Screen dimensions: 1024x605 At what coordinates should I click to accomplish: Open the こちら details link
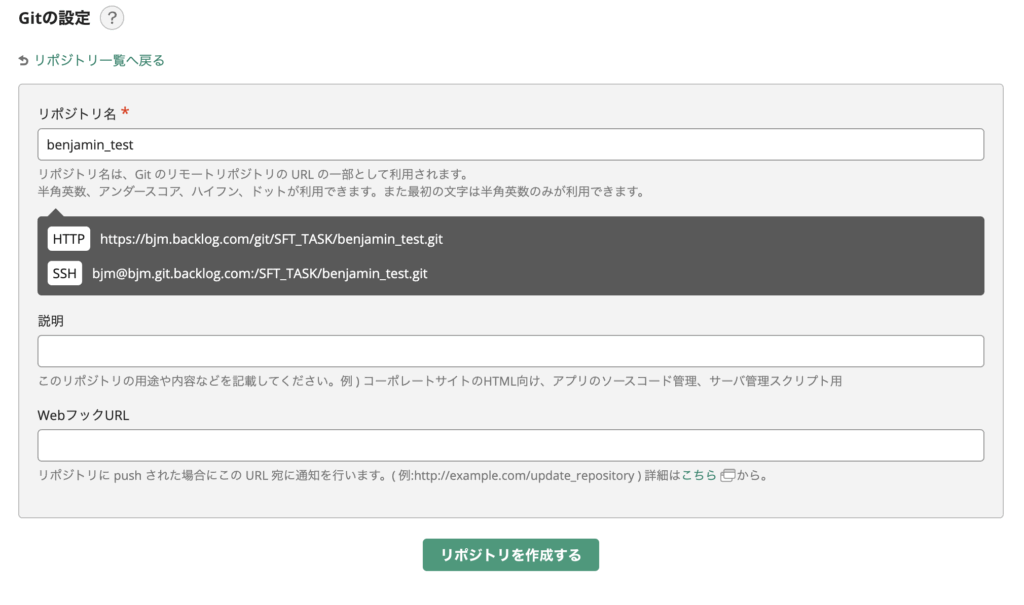tap(699, 475)
